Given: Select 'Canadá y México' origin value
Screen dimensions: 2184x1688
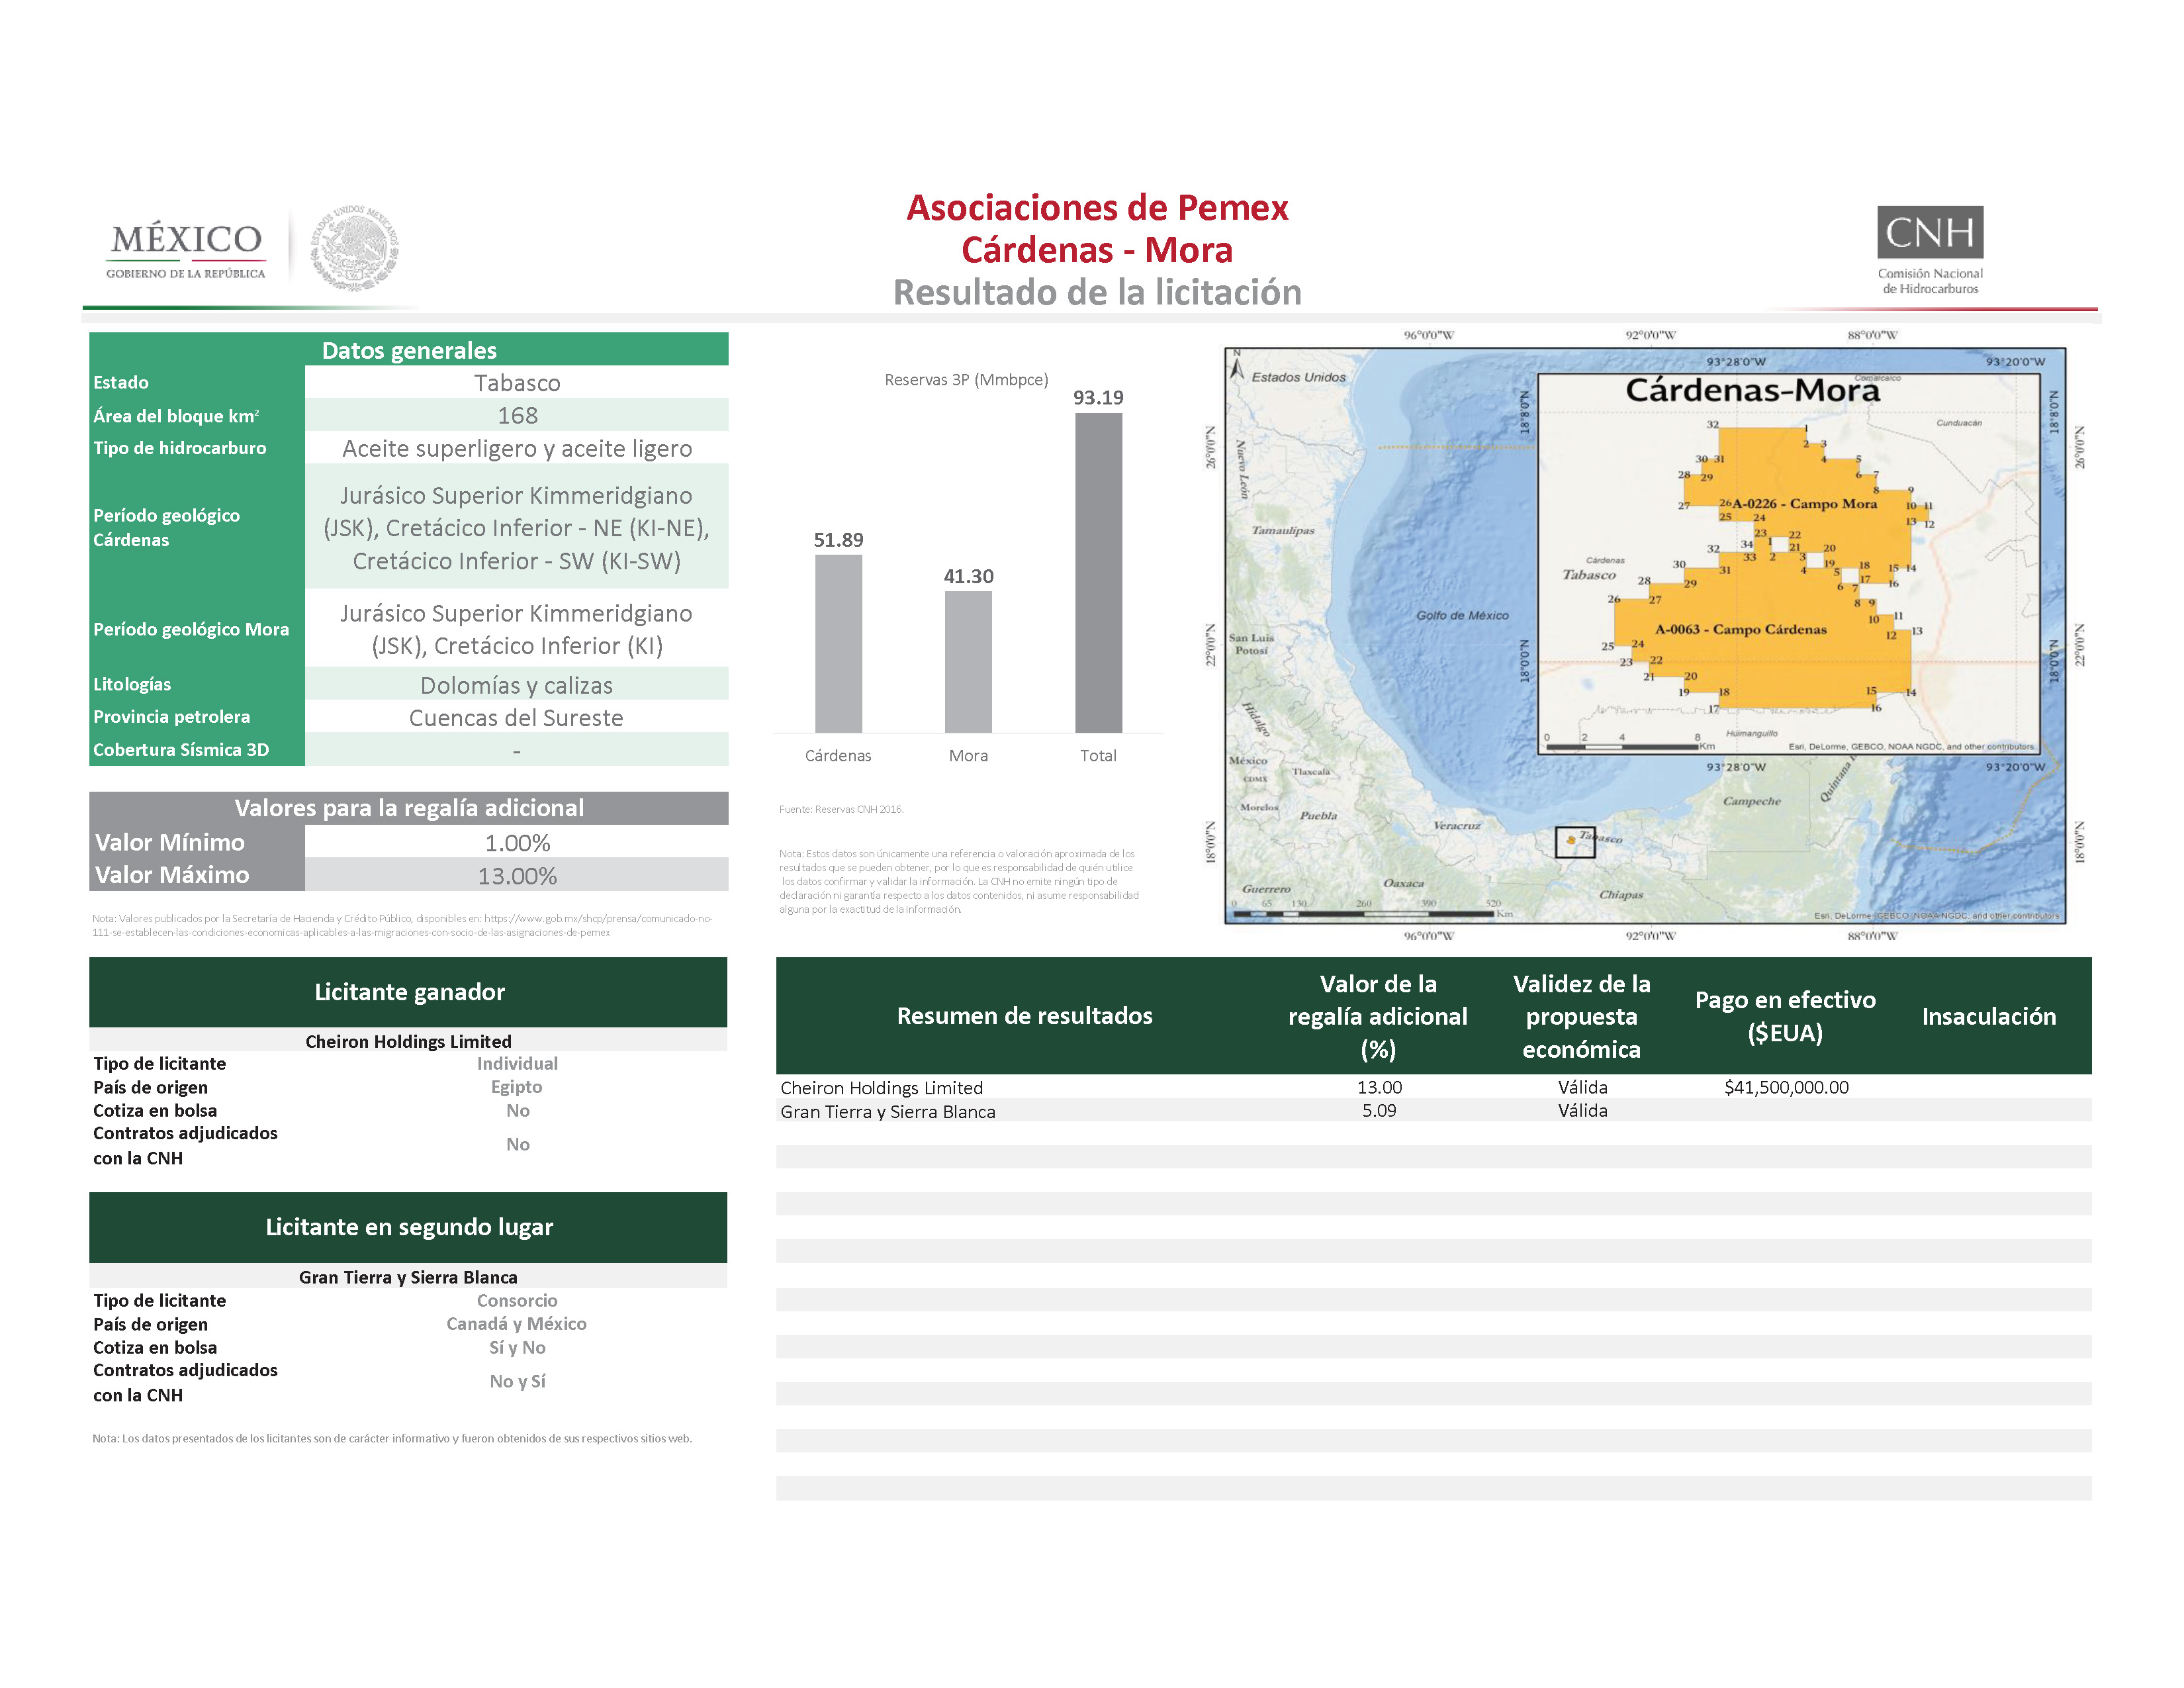Looking at the screenshot, I should click(516, 1324).
